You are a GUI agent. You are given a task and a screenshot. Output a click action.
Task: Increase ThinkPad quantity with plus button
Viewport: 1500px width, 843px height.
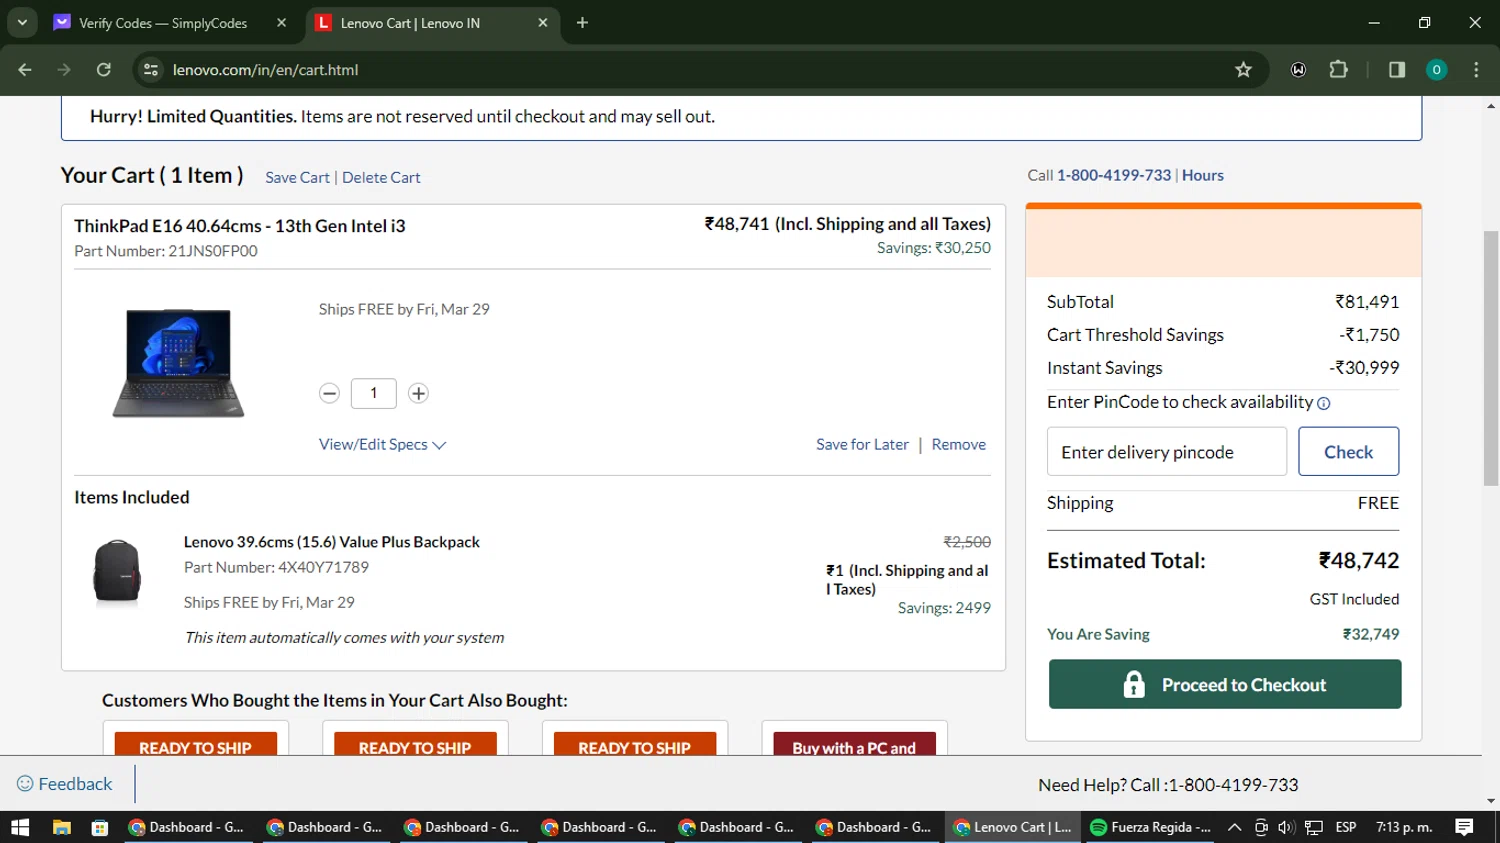point(418,393)
